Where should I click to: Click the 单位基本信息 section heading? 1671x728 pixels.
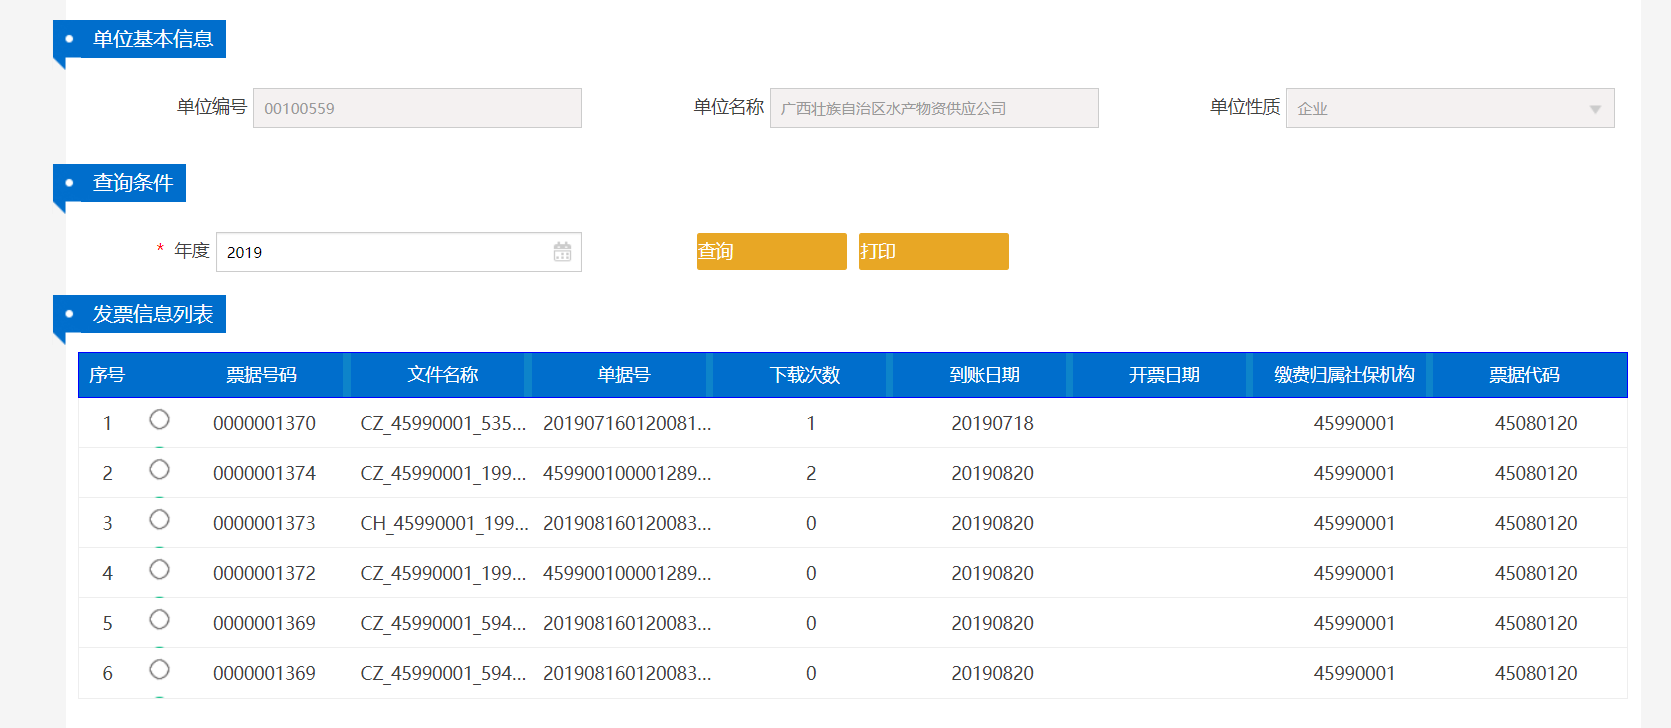click(x=152, y=39)
